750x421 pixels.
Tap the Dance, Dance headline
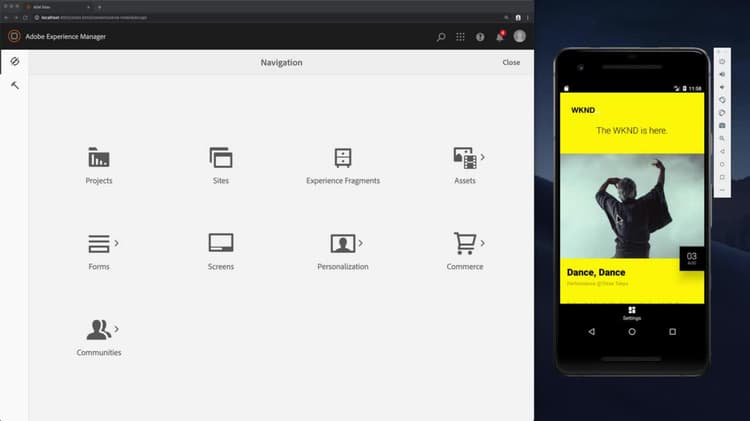click(596, 272)
